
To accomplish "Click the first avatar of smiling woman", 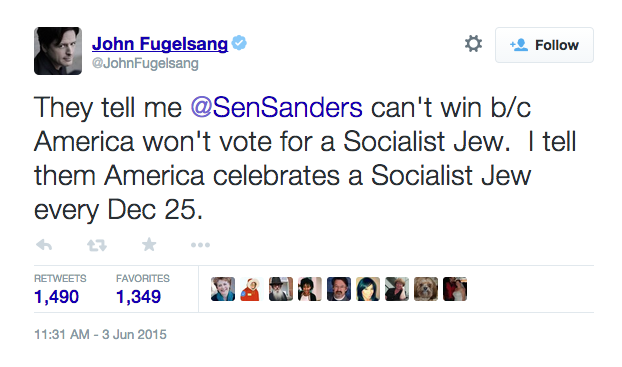I will (x=223, y=289).
